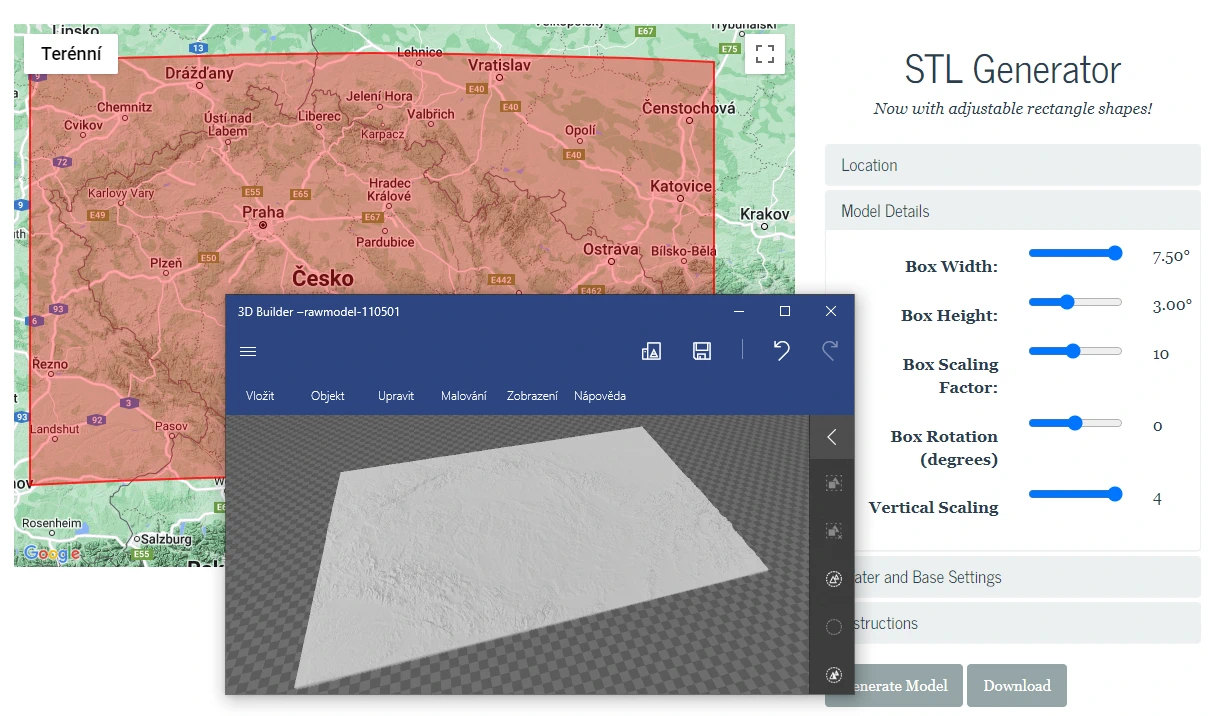
Task: Click the Landshut label on the map
Action: click(54, 429)
